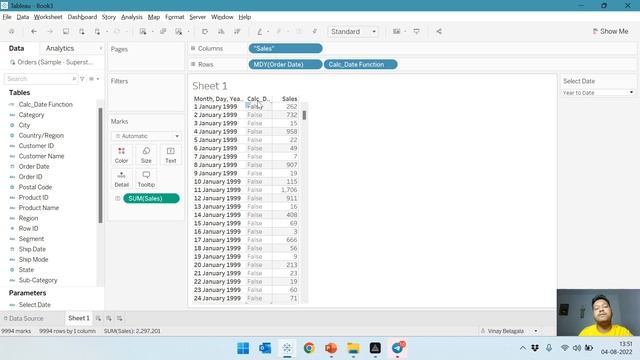Expand the Data/Analytics pane dropdown arrow
640x360 pixels.
point(100,49)
